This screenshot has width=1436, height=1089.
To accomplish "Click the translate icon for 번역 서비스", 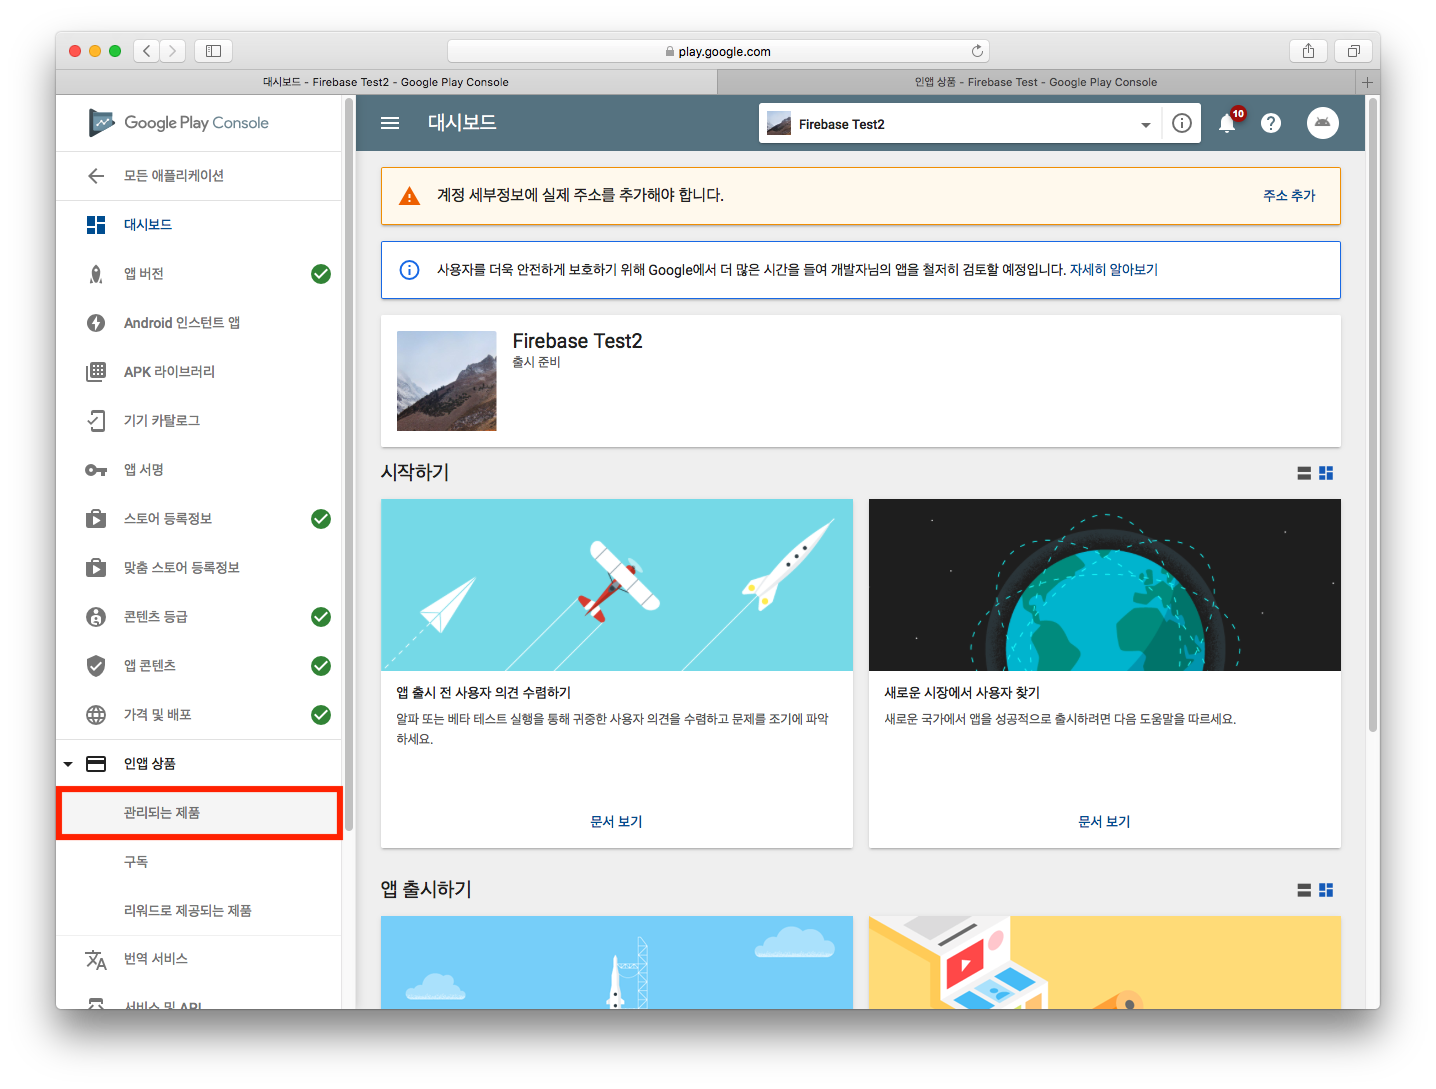I will (x=96, y=960).
